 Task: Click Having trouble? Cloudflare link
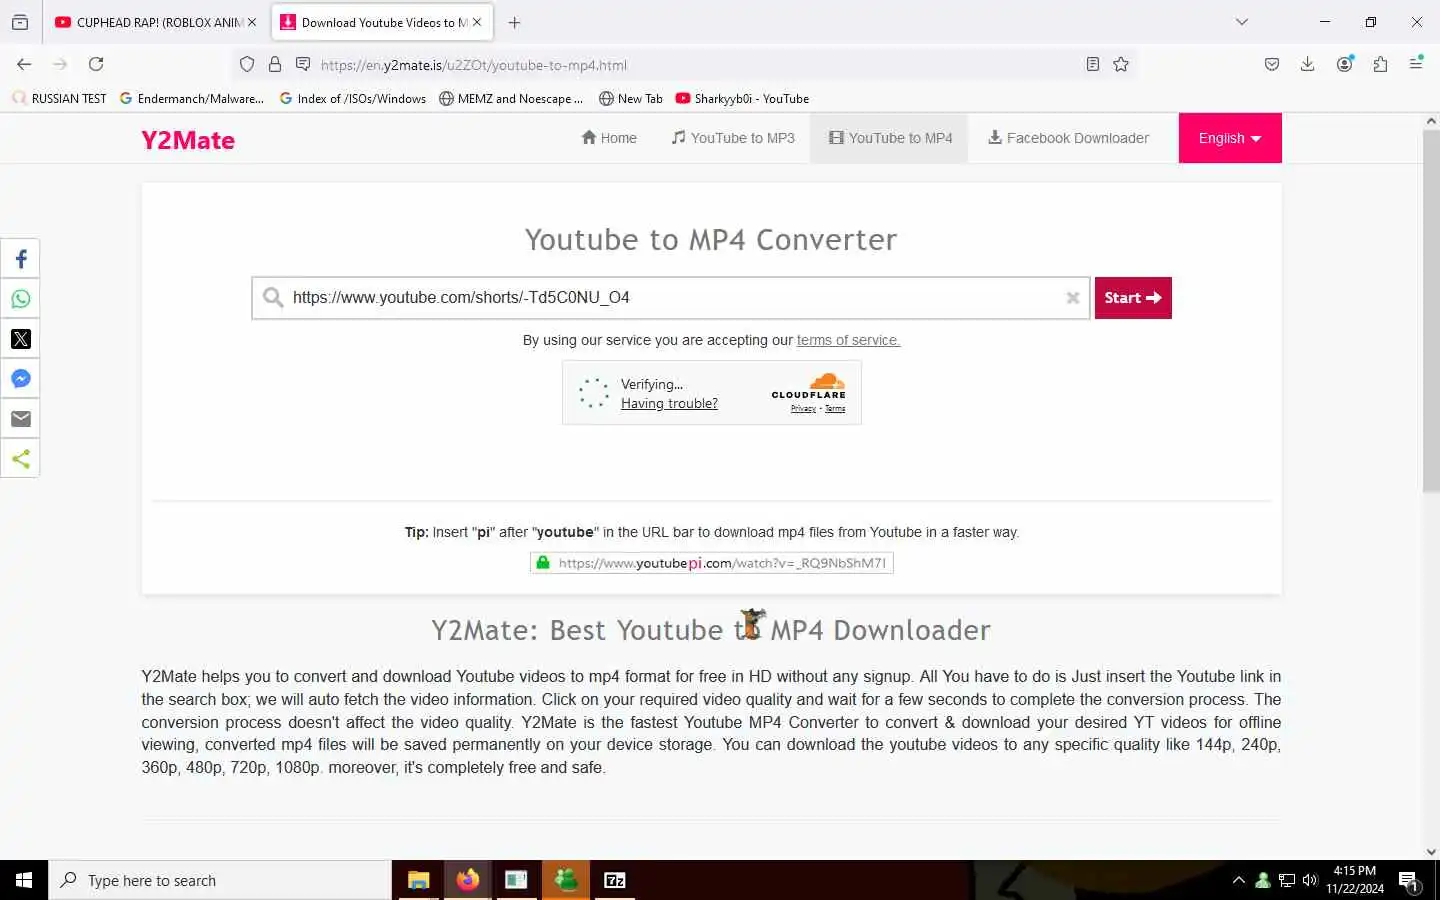point(669,403)
